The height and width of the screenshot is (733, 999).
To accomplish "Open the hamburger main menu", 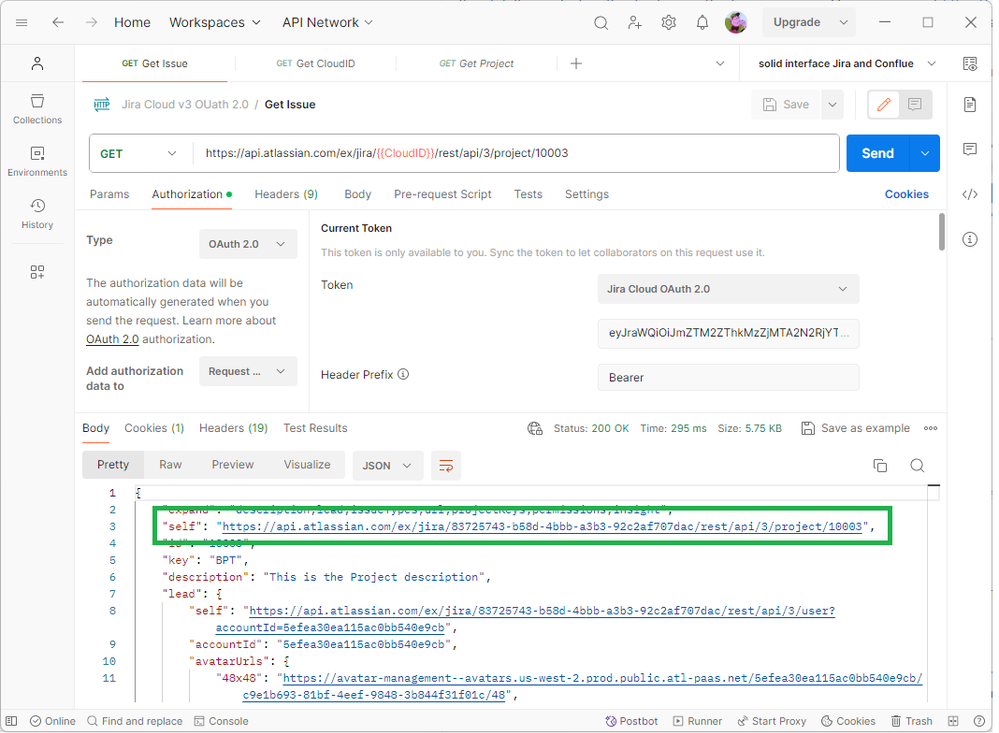I will click(x=21, y=22).
